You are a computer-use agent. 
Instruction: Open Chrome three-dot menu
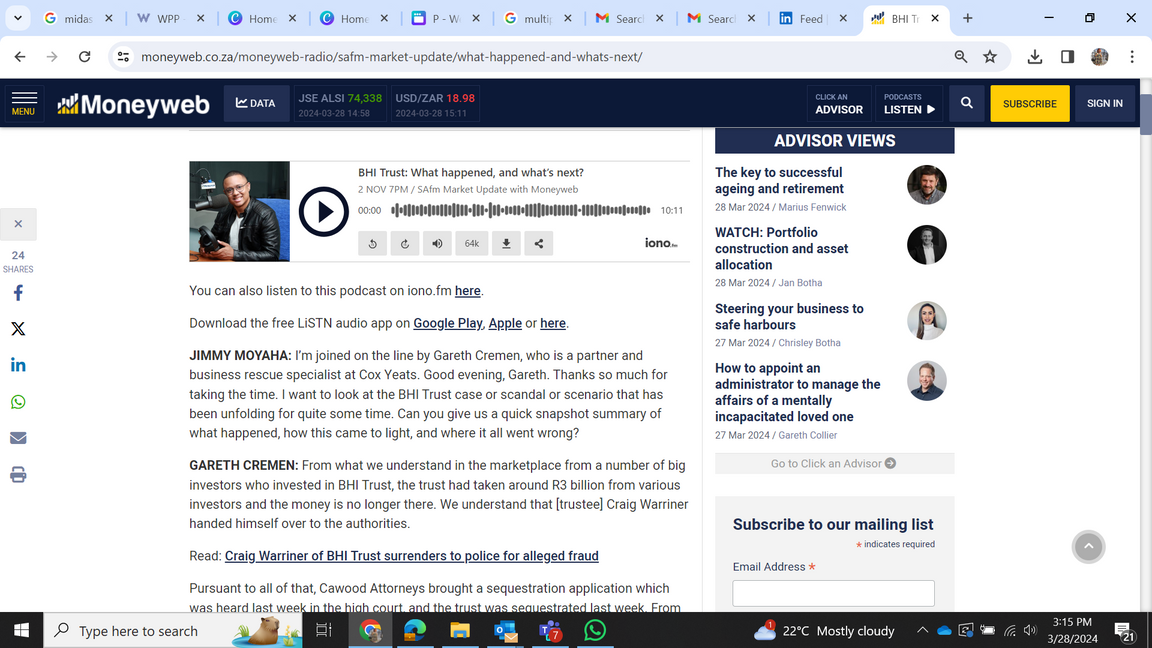1132,57
